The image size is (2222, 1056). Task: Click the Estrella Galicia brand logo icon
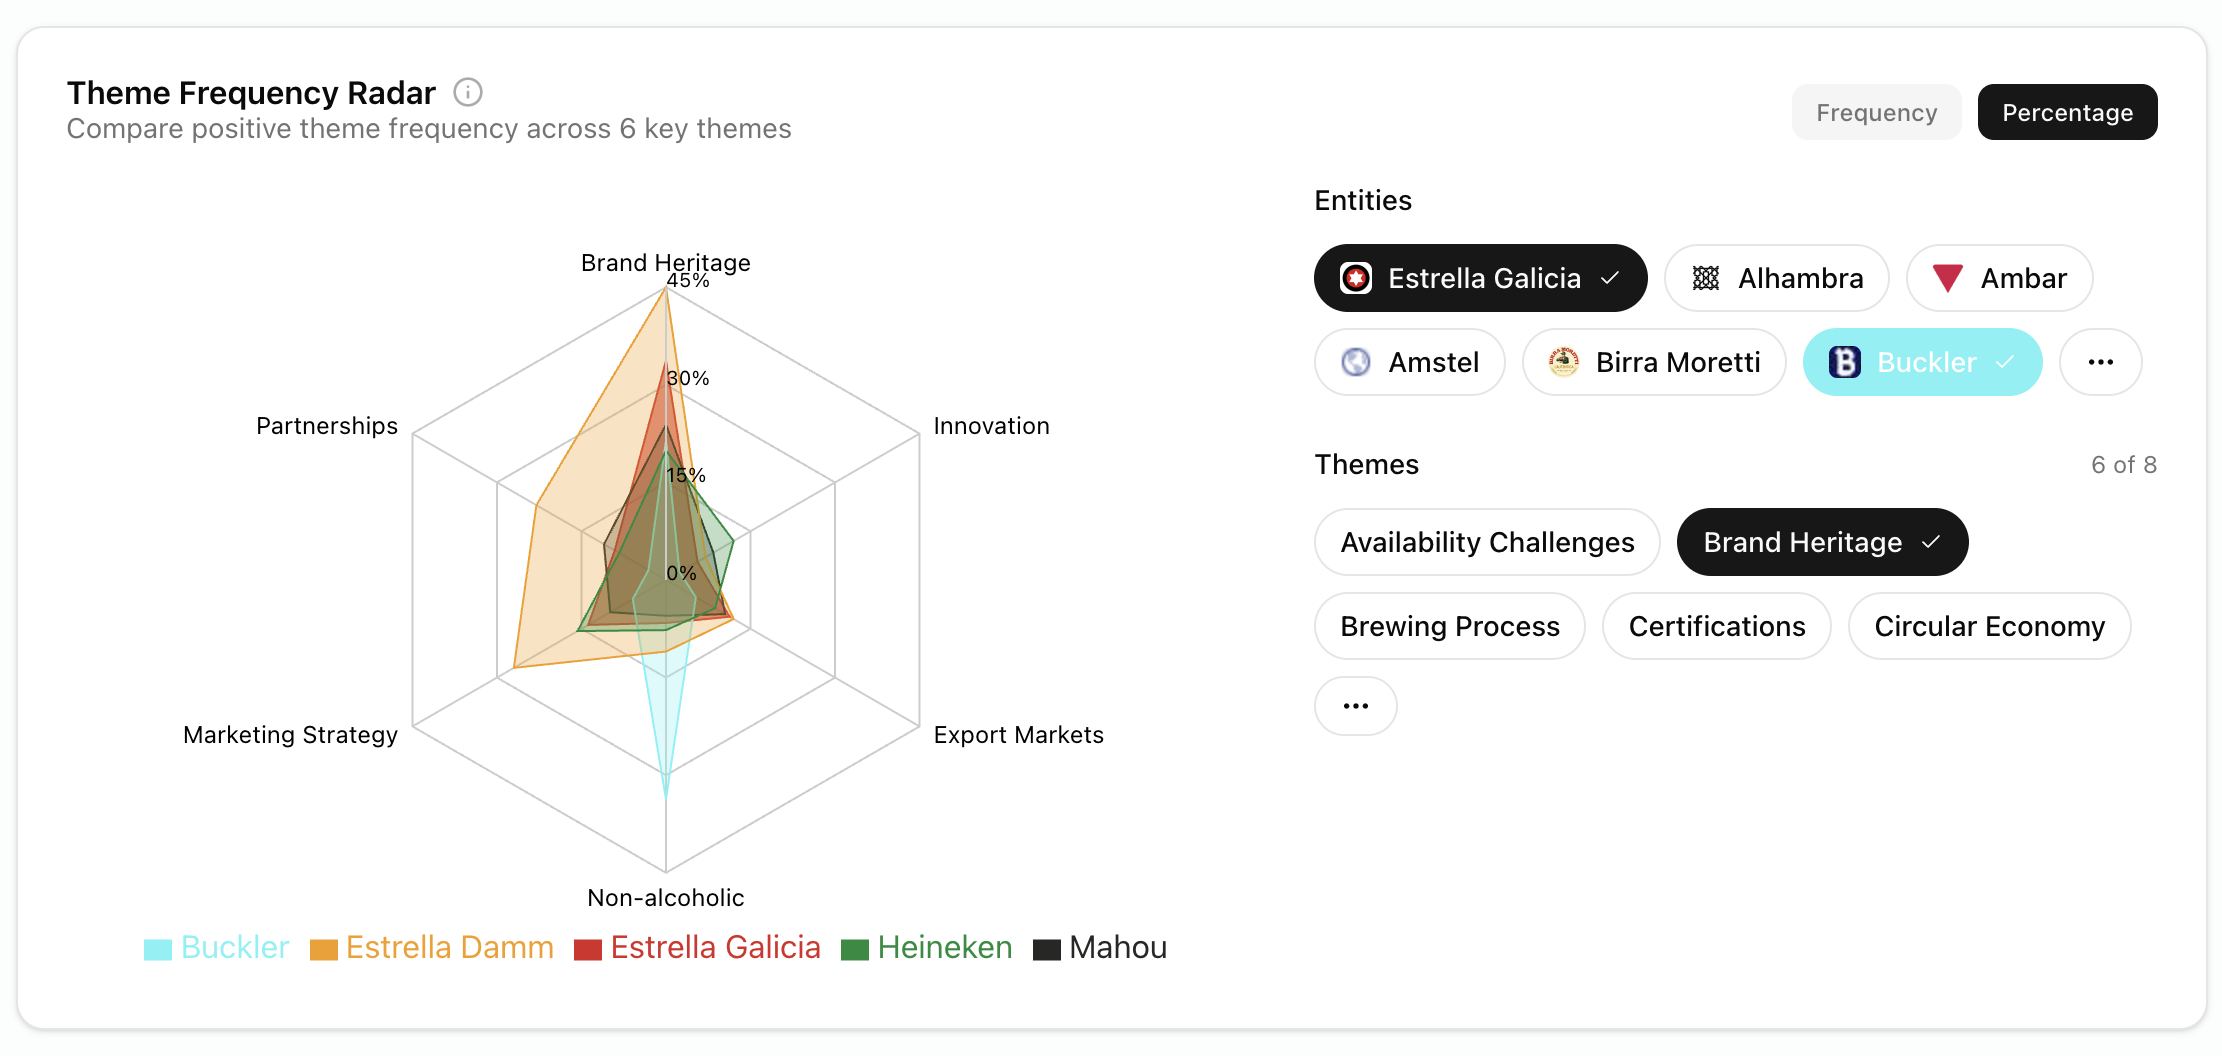point(1357,278)
